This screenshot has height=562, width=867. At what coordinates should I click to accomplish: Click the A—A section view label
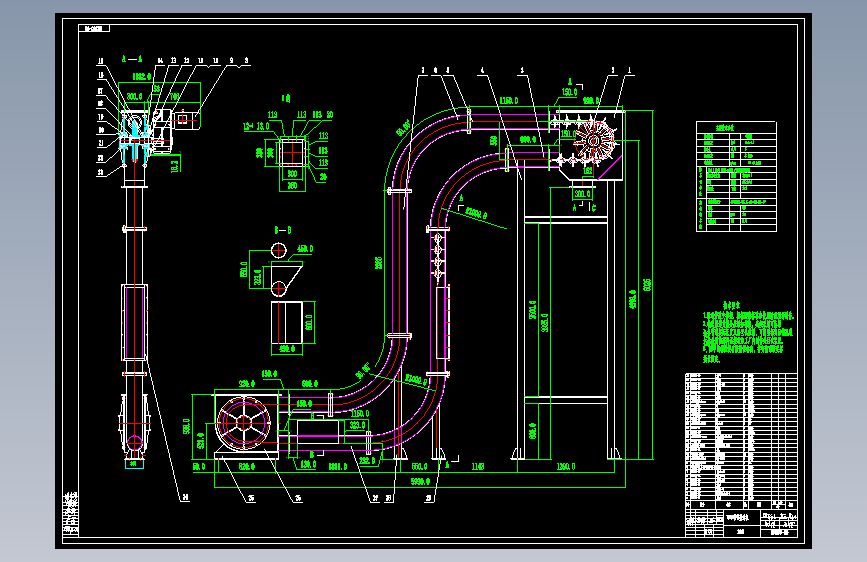[132, 59]
